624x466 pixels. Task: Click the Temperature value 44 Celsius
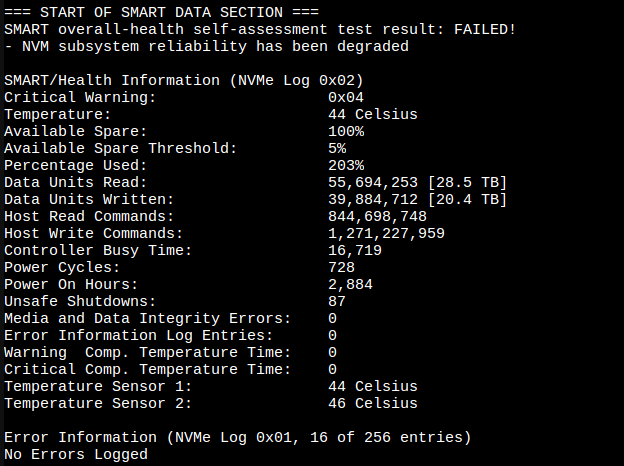373,115
